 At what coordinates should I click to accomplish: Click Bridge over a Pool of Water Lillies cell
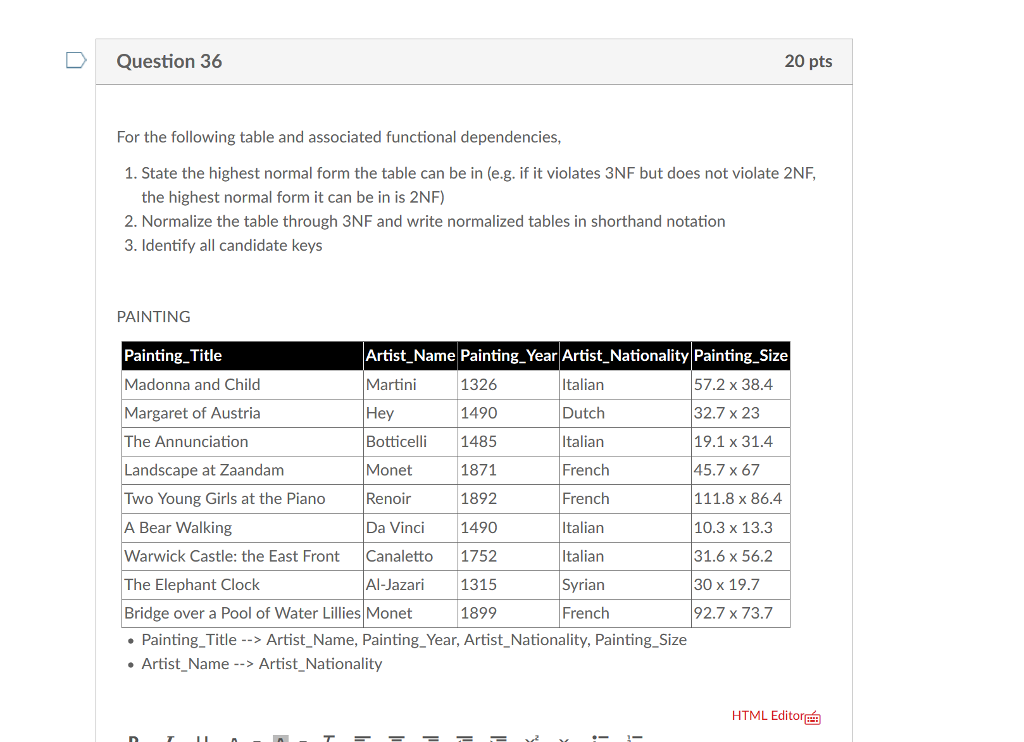click(242, 613)
